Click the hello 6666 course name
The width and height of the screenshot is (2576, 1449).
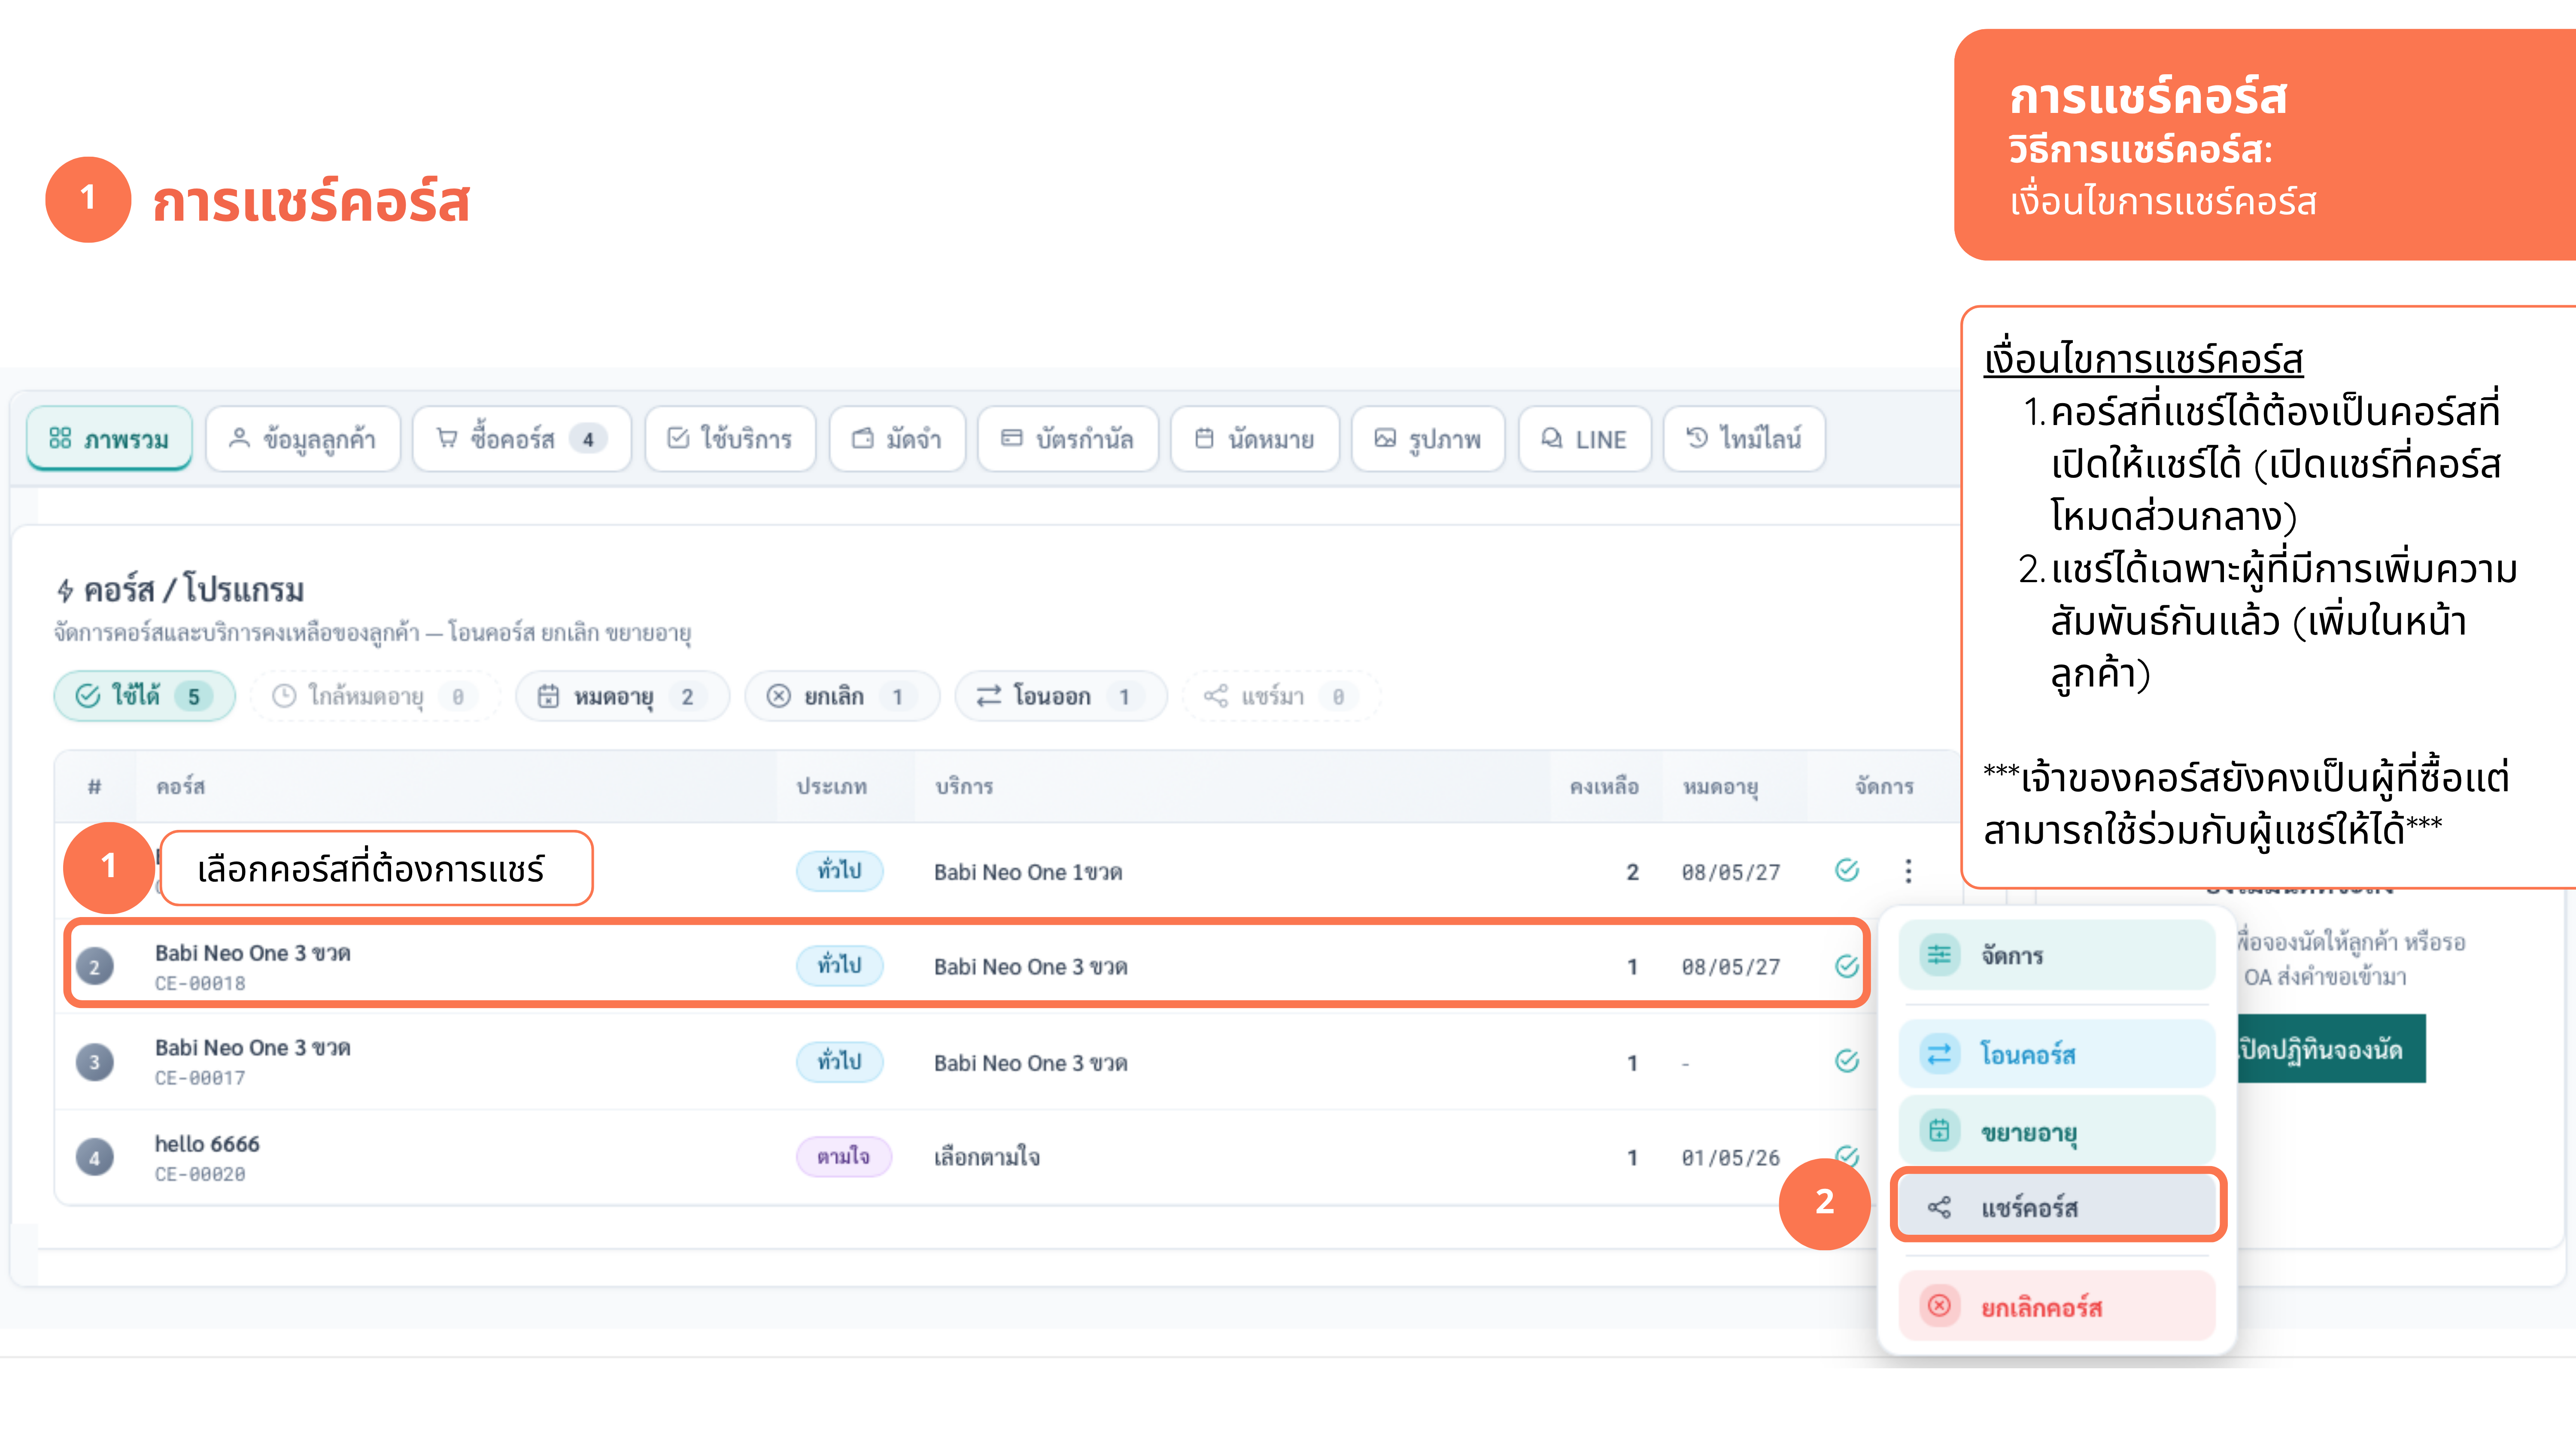(x=207, y=1144)
